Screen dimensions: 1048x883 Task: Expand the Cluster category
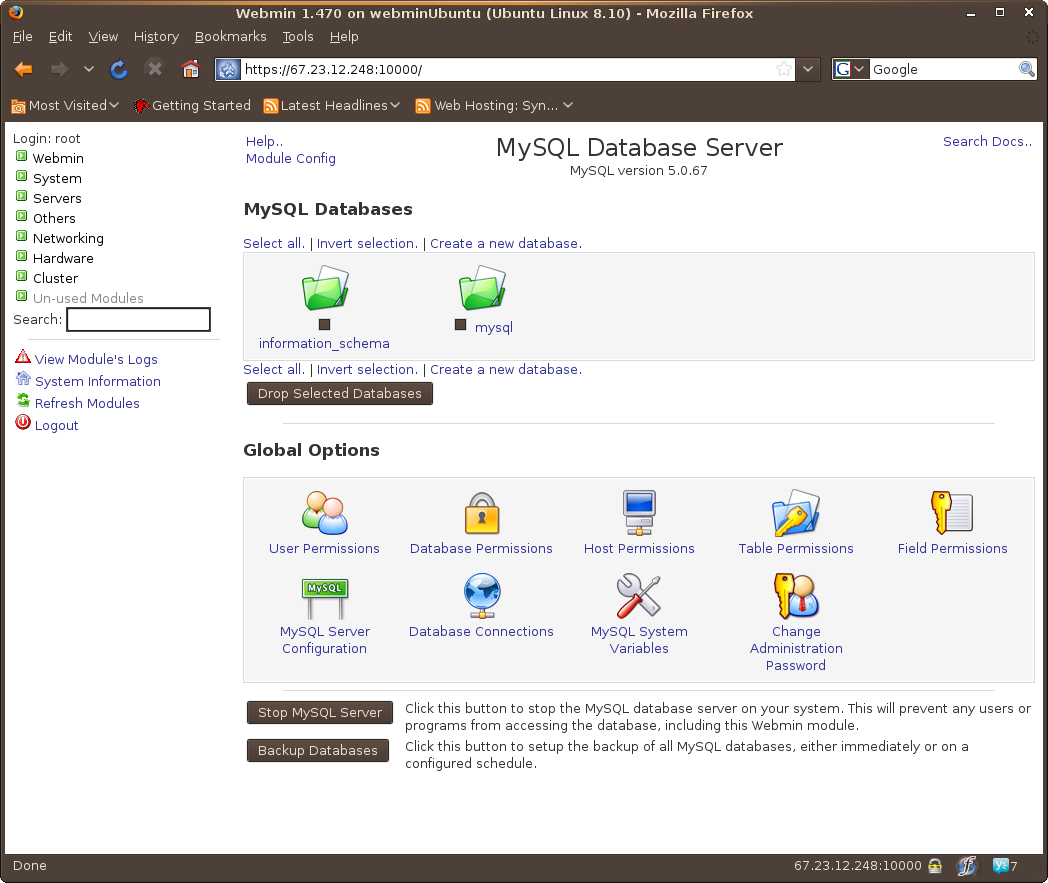click(x=21, y=277)
